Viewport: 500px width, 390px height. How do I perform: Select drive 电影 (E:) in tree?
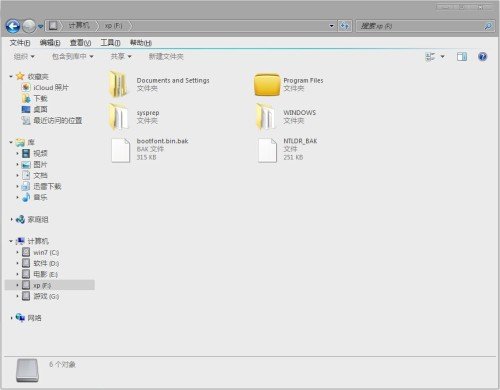pyautogui.click(x=45, y=274)
